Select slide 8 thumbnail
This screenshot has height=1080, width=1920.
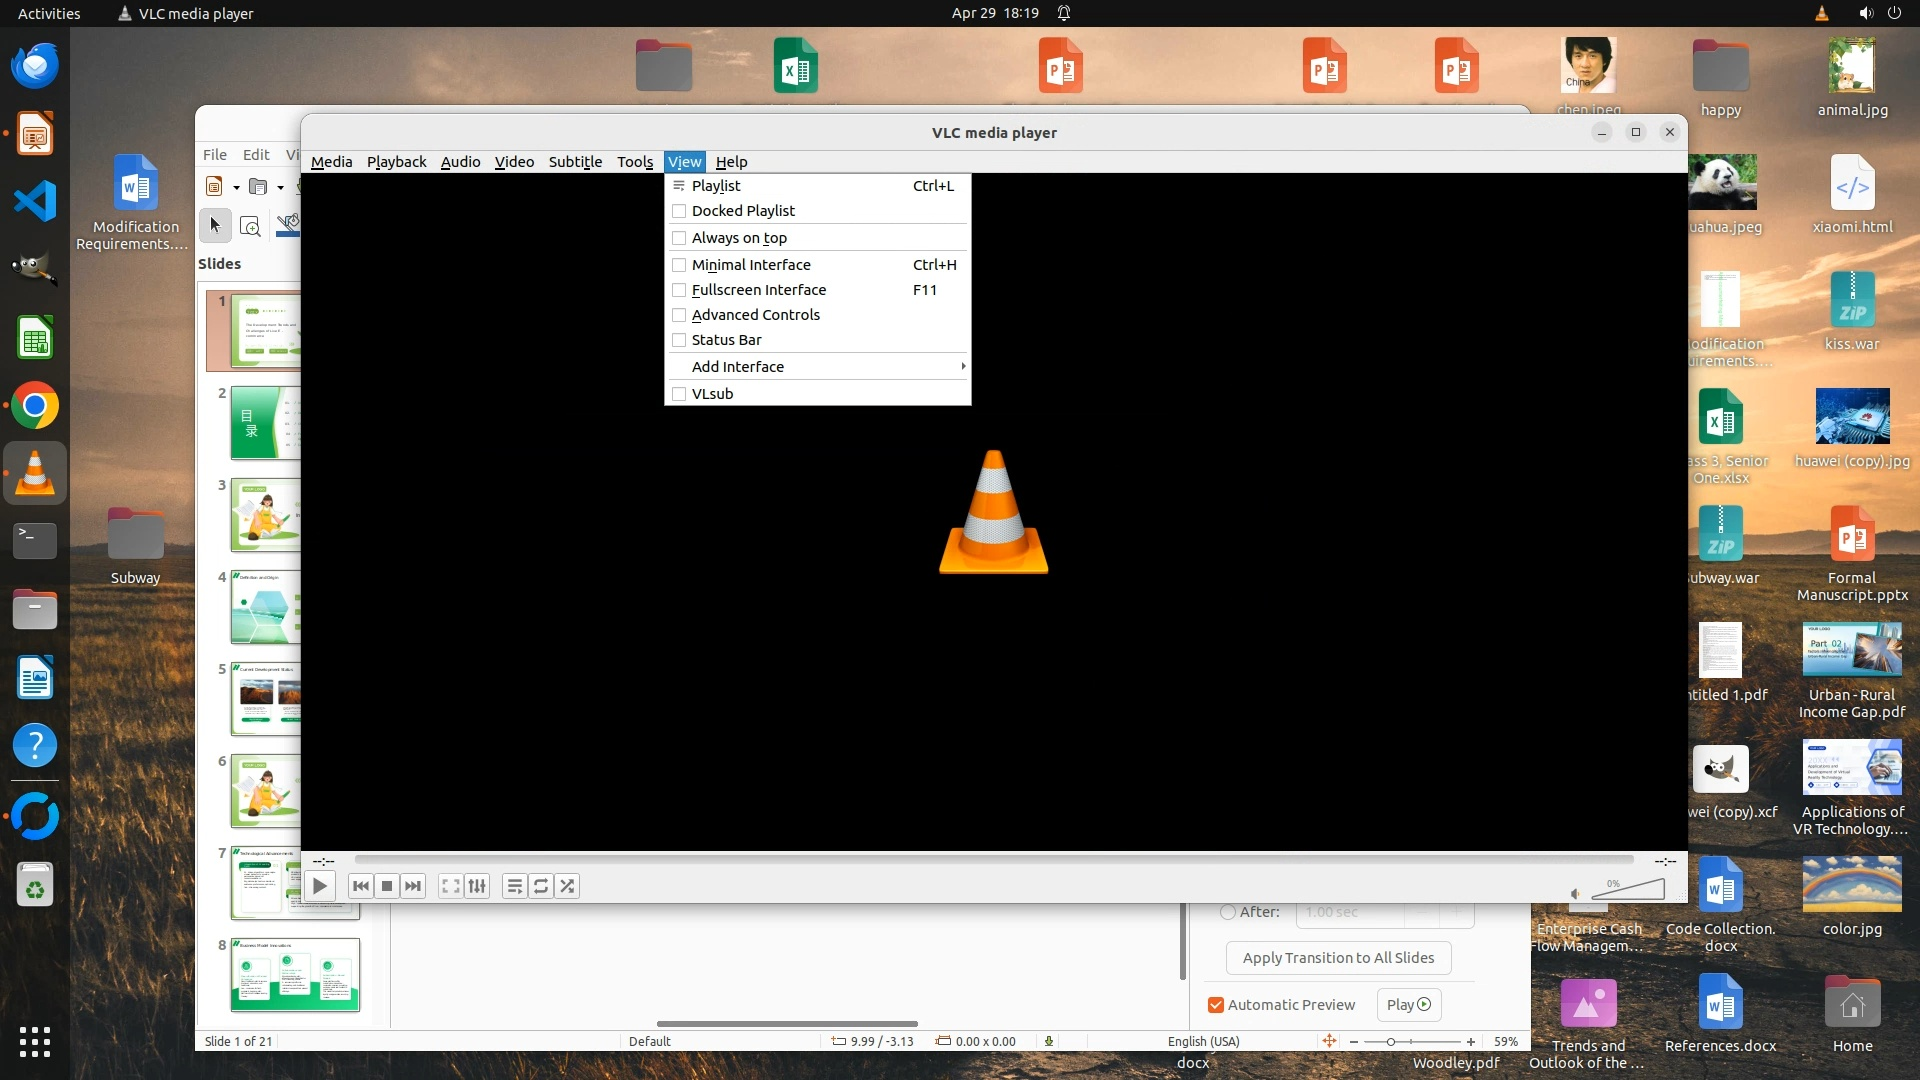[295, 975]
